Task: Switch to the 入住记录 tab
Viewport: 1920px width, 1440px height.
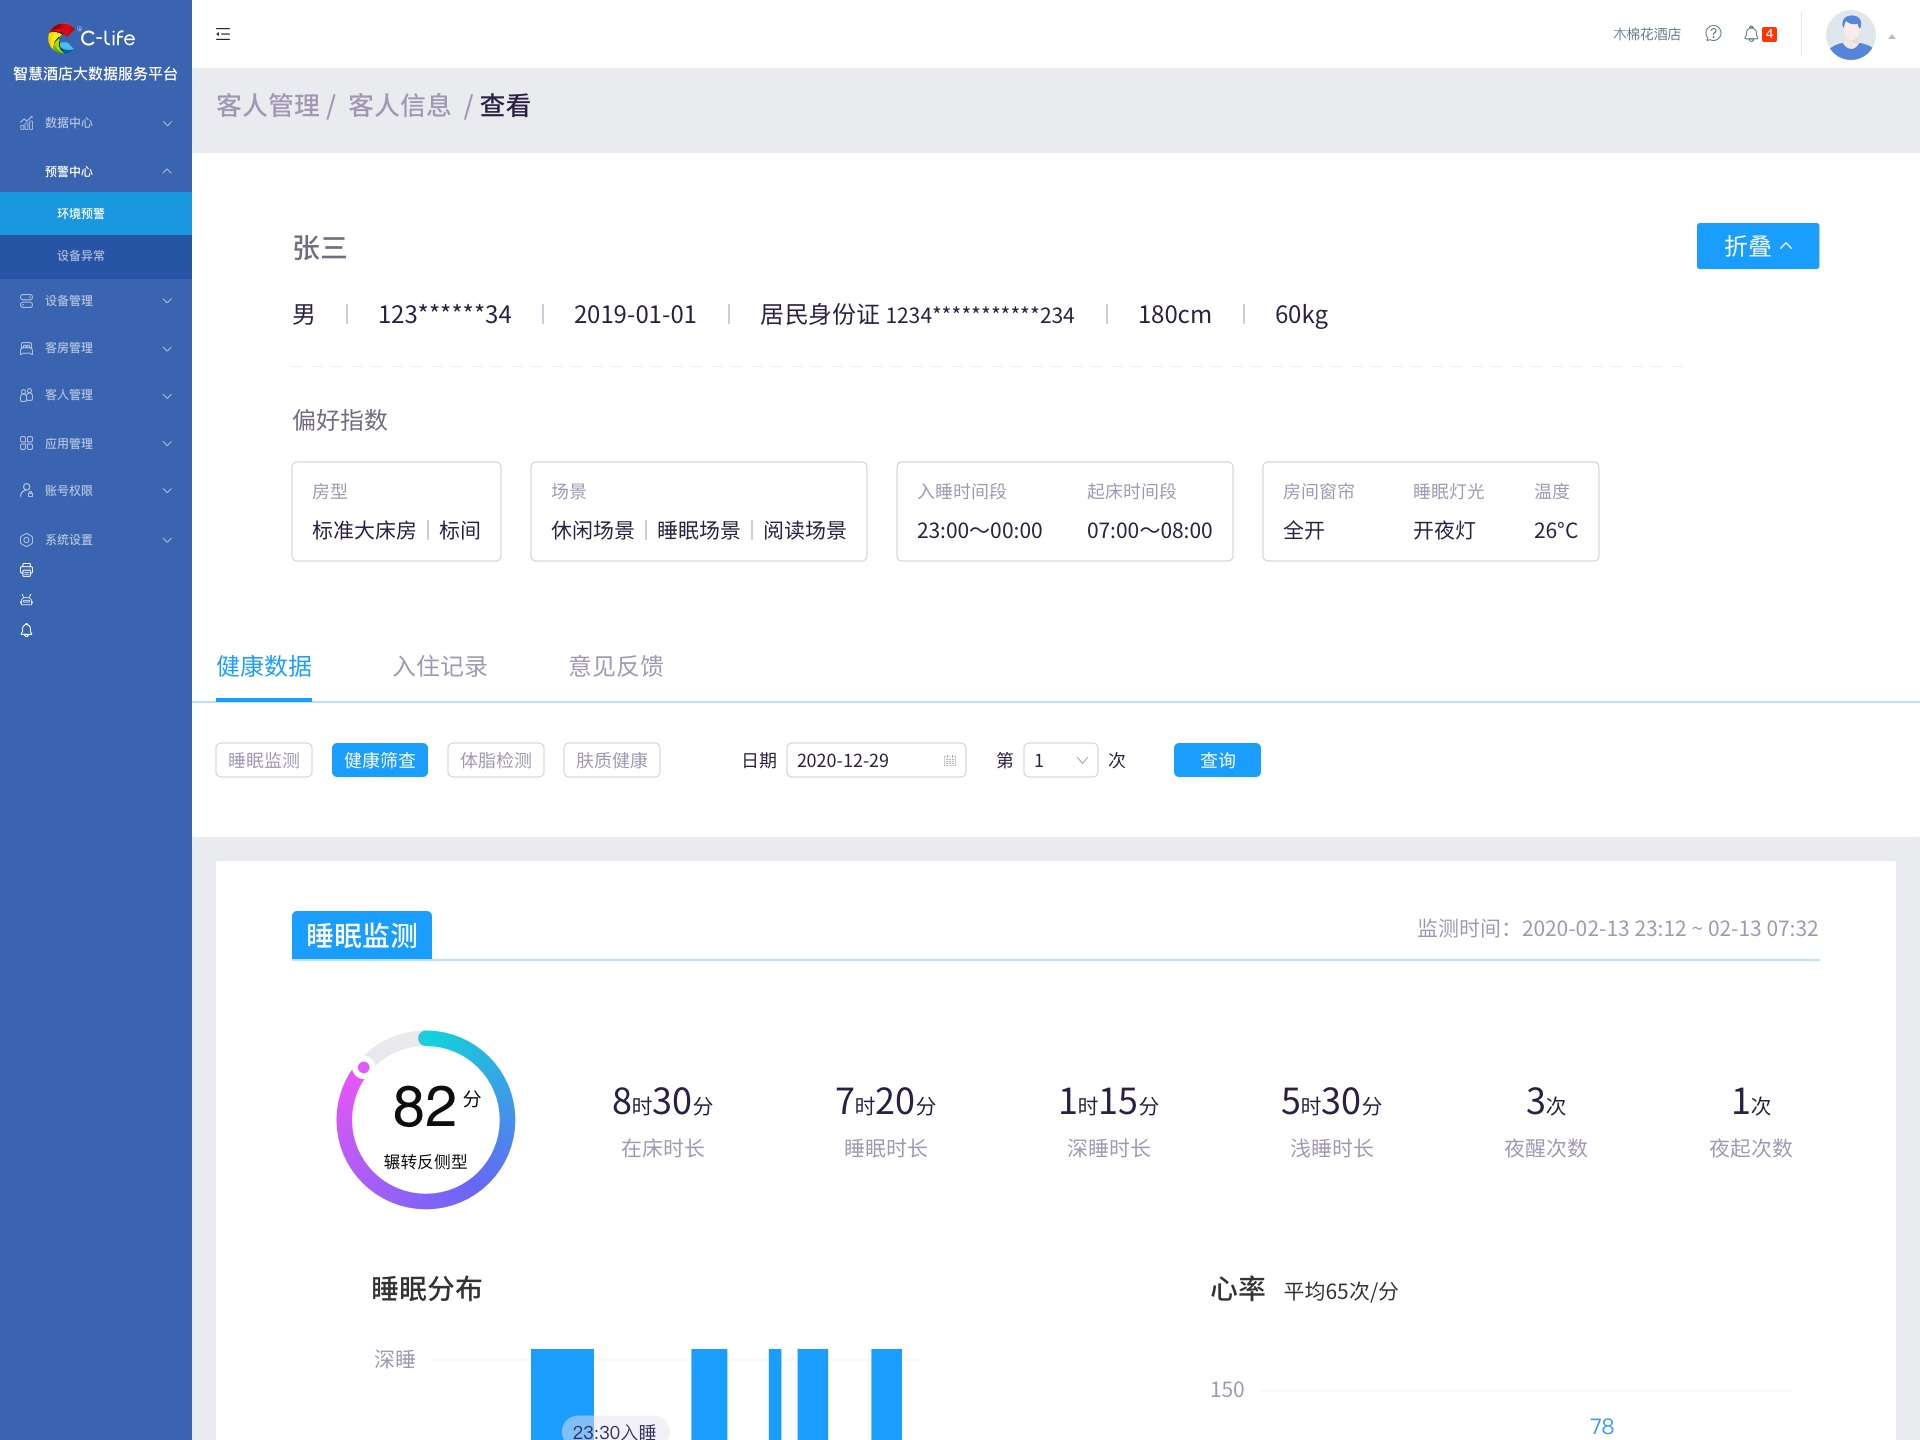Action: 440,667
